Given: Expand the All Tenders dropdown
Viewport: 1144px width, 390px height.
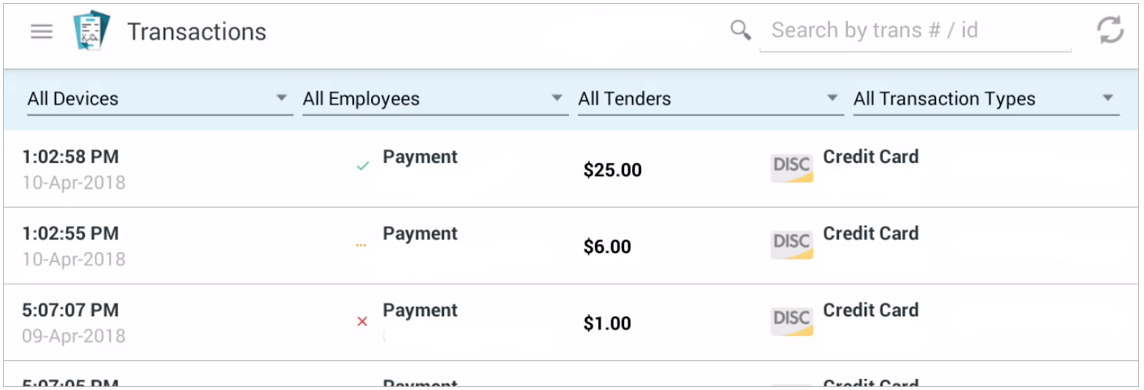Looking at the screenshot, I should tap(710, 99).
